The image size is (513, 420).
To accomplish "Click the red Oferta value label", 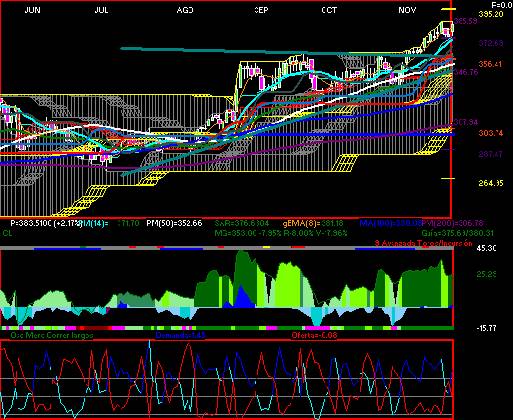I will 314,335.
